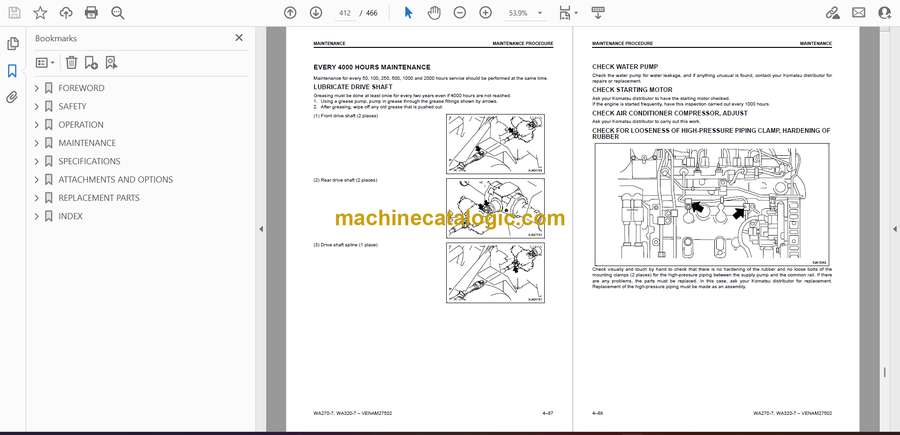Jump to the REPLACEMENT PARTS bookmark
900x435 pixels.
[99, 198]
